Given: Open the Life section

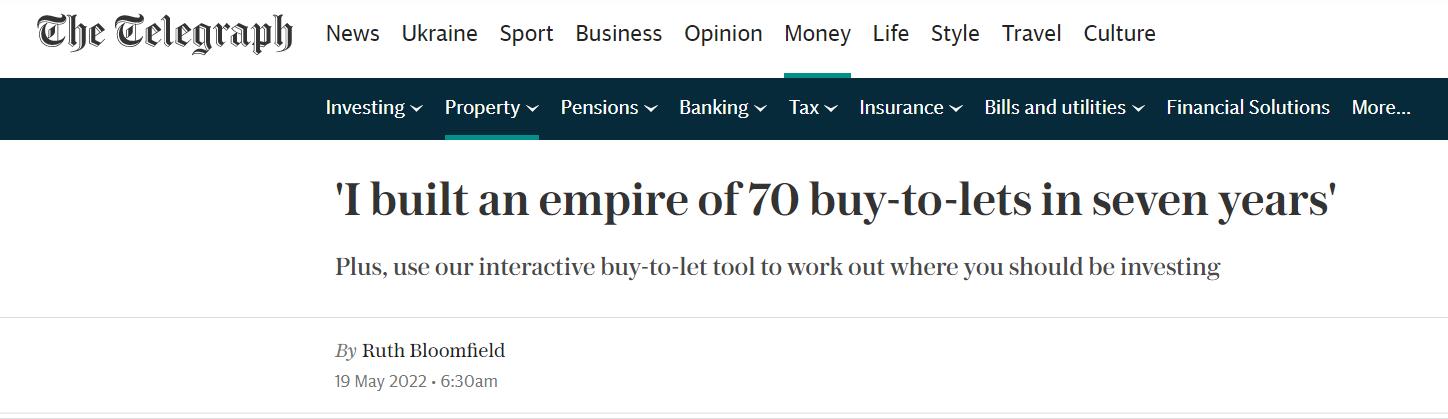Looking at the screenshot, I should pos(890,34).
